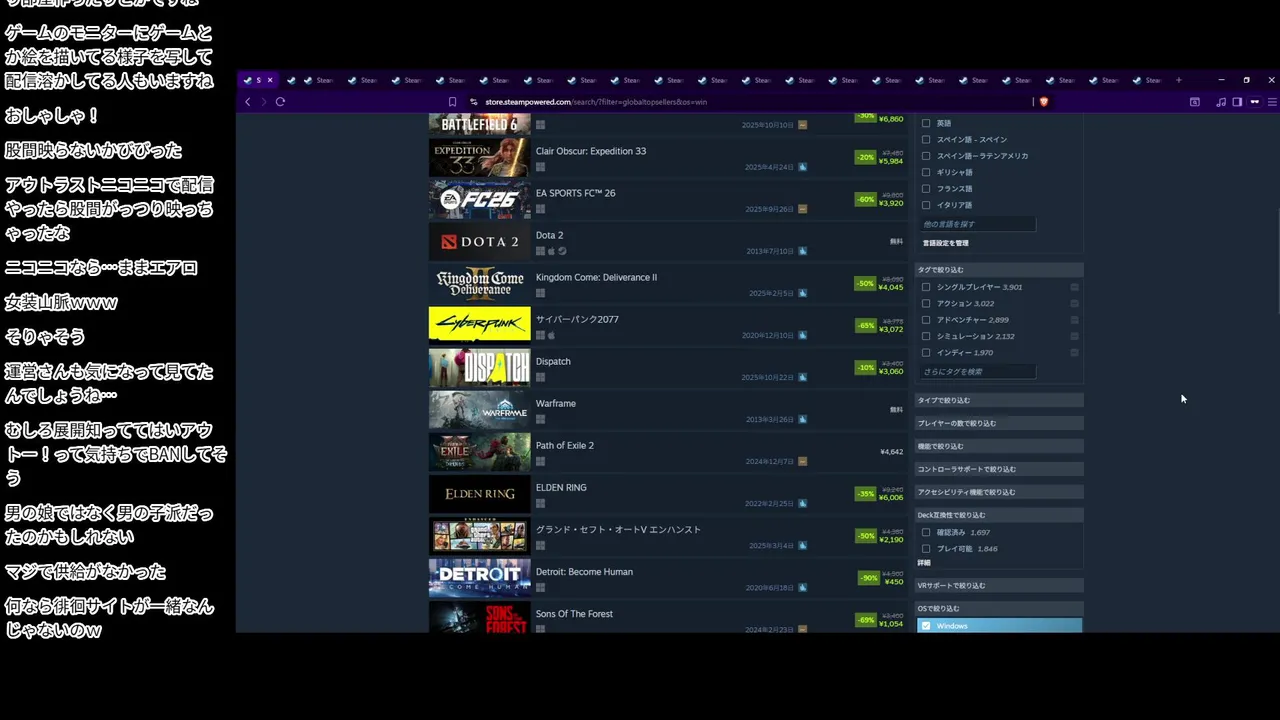Open the Warframe game thumbnail
The height and width of the screenshot is (720, 1280).
(480, 409)
